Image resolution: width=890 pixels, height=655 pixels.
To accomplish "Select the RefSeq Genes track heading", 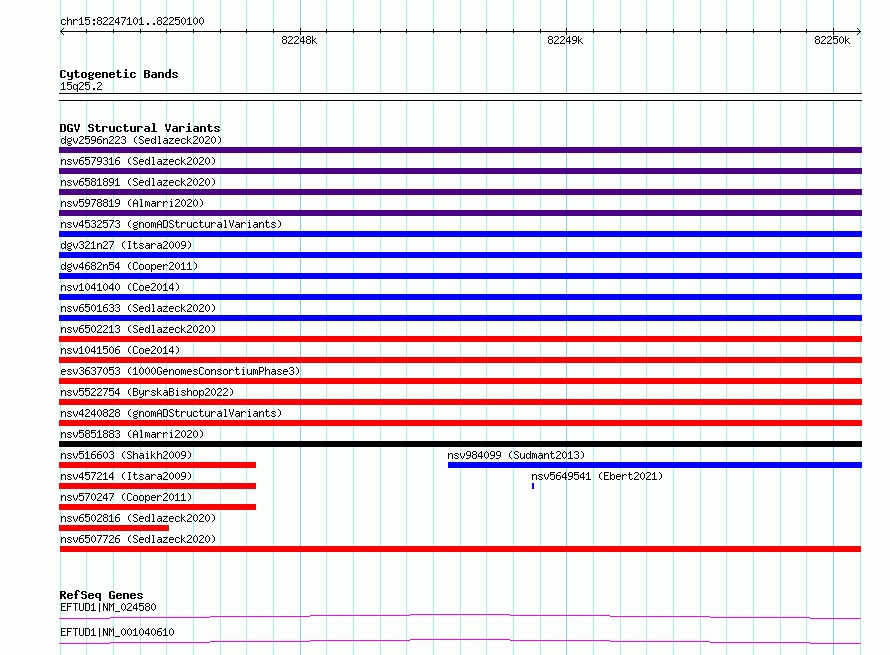I will (x=101, y=595).
